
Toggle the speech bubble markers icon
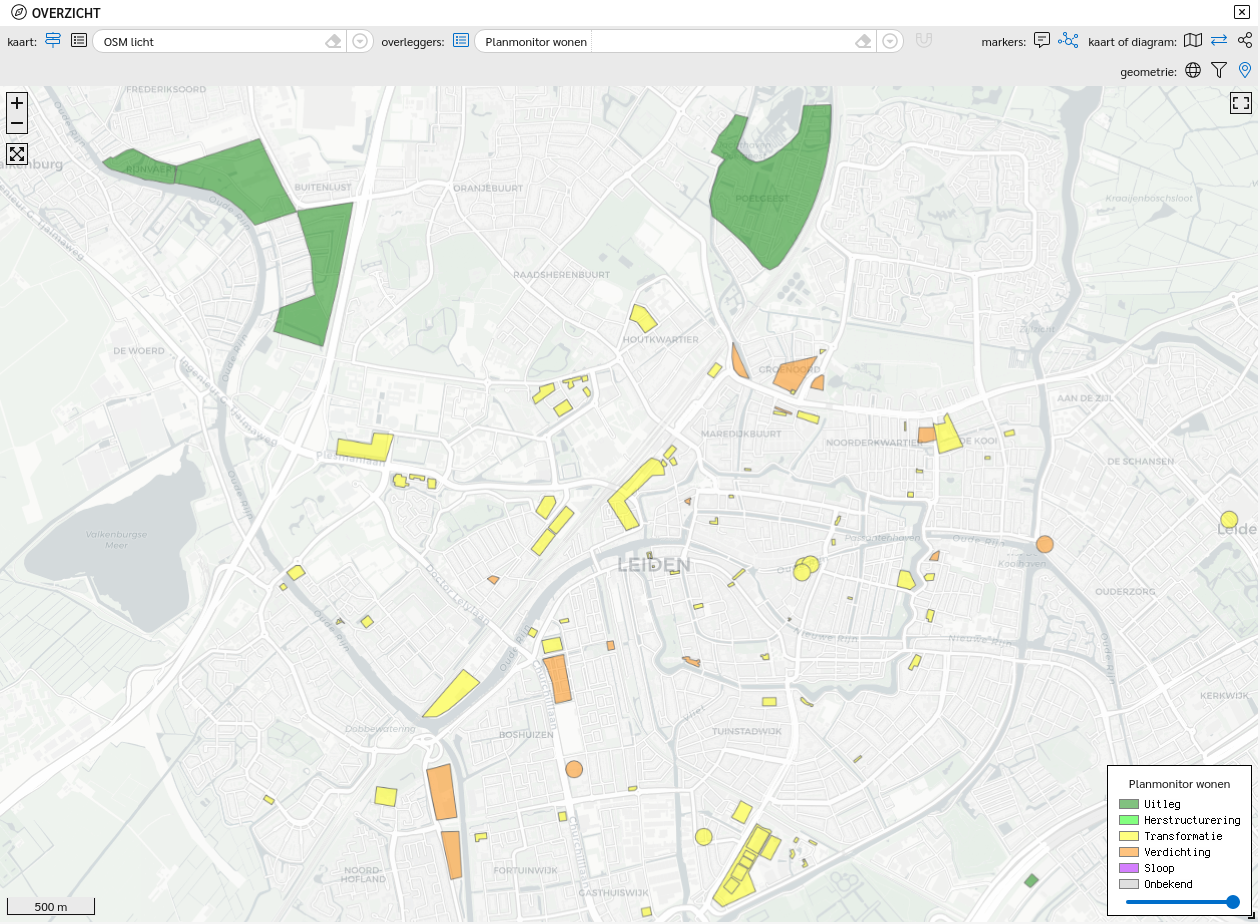click(1042, 41)
